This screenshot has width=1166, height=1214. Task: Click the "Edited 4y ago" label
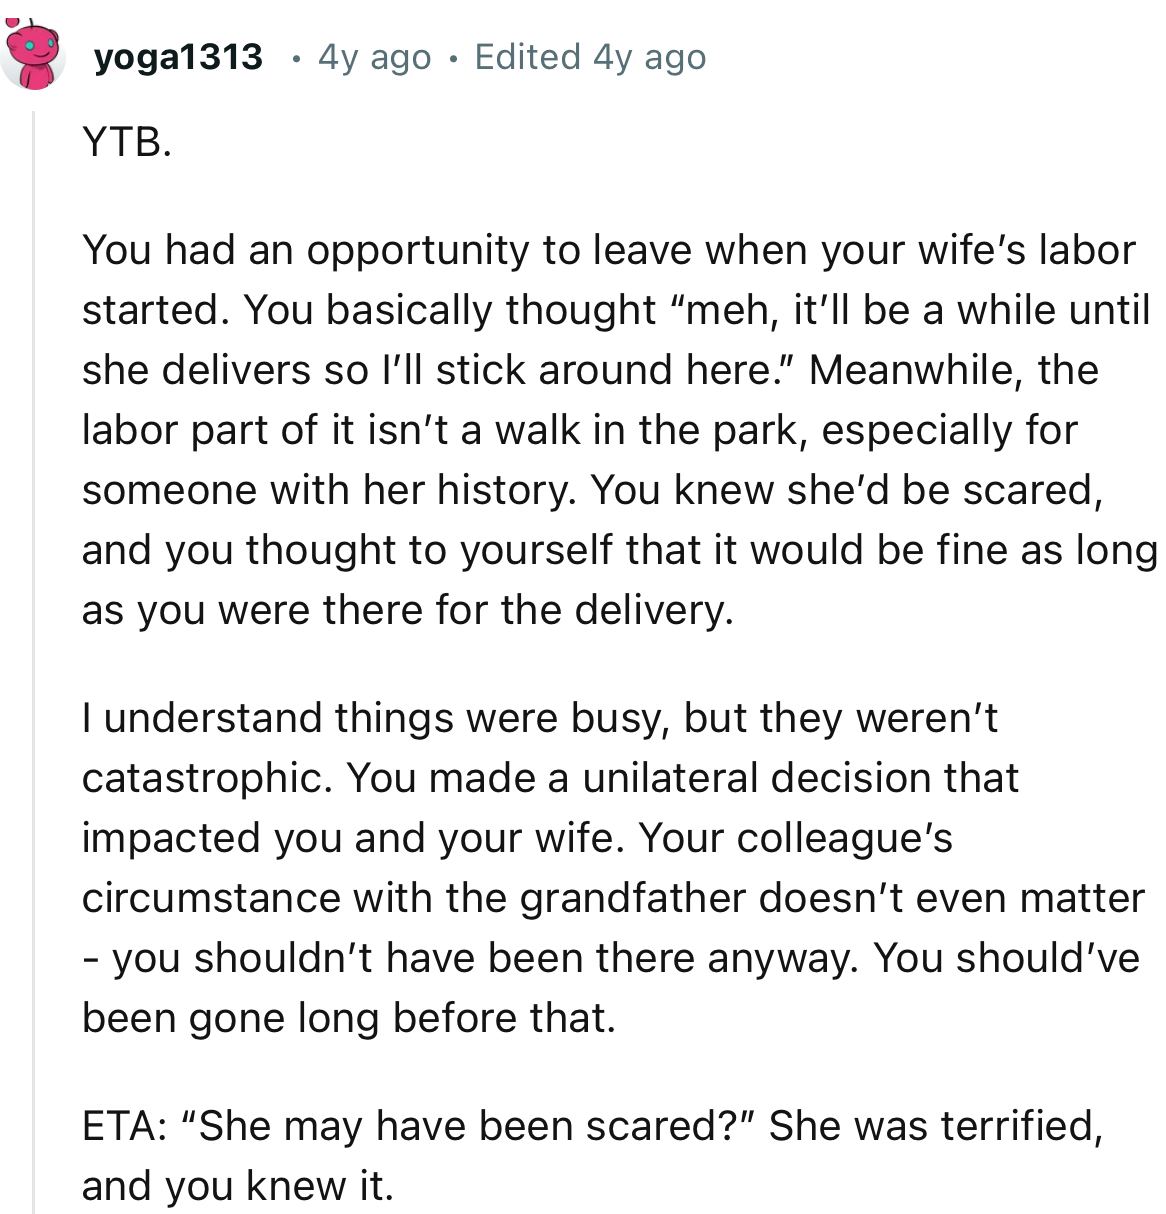[x=590, y=57]
